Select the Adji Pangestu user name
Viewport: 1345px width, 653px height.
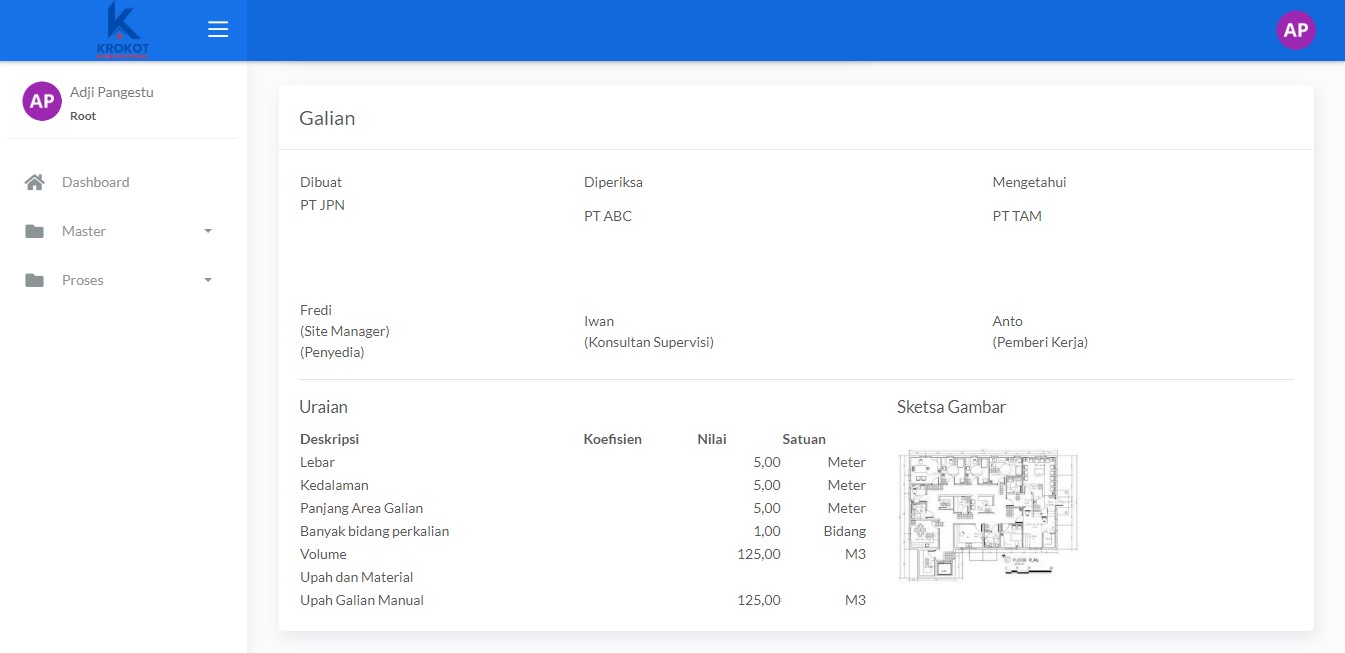[x=112, y=92]
